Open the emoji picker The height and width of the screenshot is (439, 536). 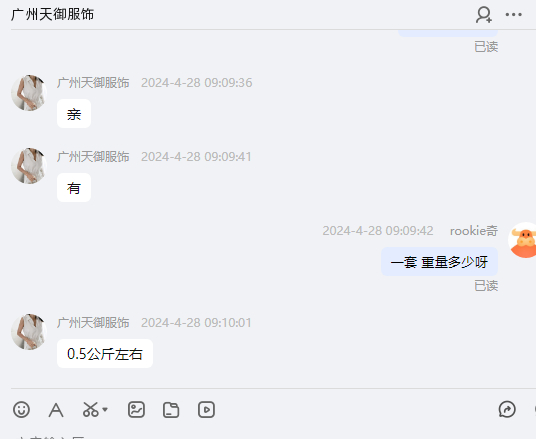[x=21, y=409]
